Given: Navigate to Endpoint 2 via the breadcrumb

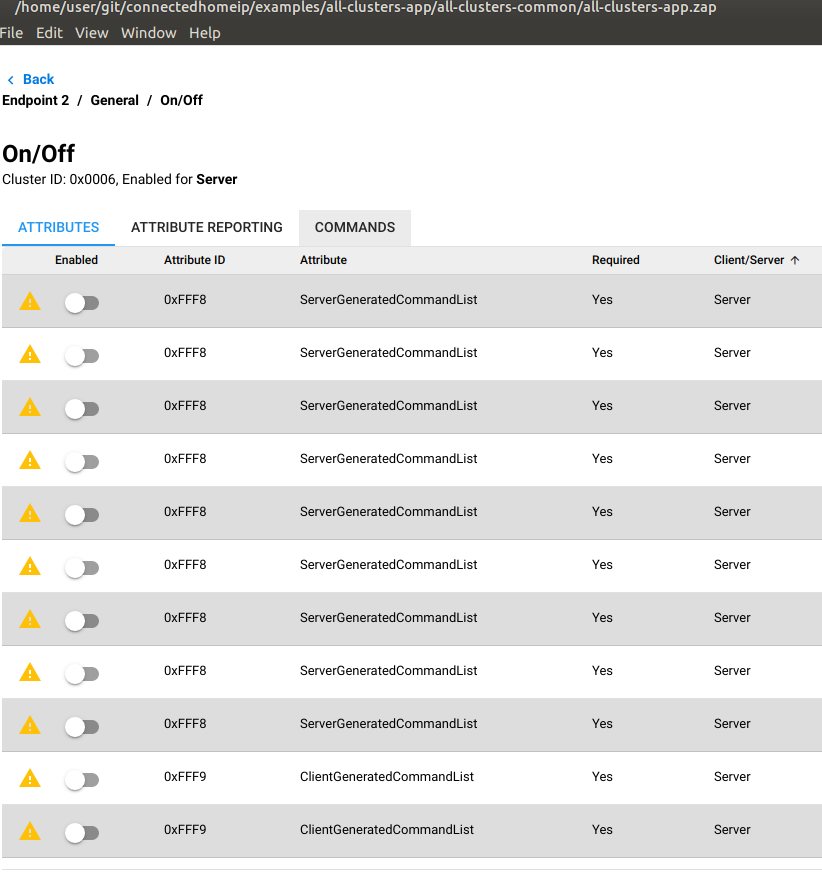Looking at the screenshot, I should point(36,100).
